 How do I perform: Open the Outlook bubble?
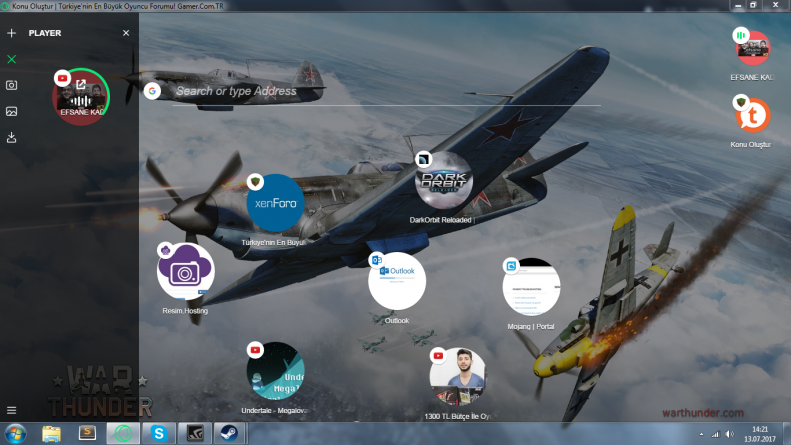[397, 281]
